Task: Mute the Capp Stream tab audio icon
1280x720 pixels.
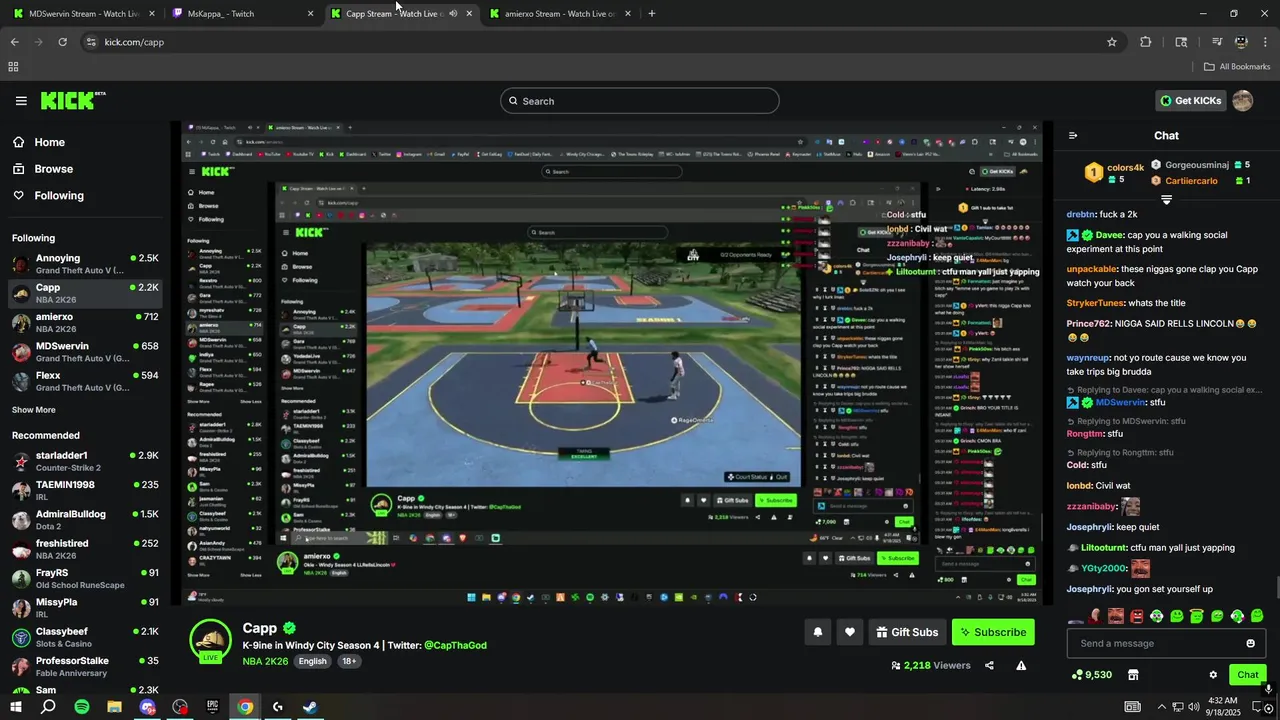Action: pyautogui.click(x=453, y=14)
